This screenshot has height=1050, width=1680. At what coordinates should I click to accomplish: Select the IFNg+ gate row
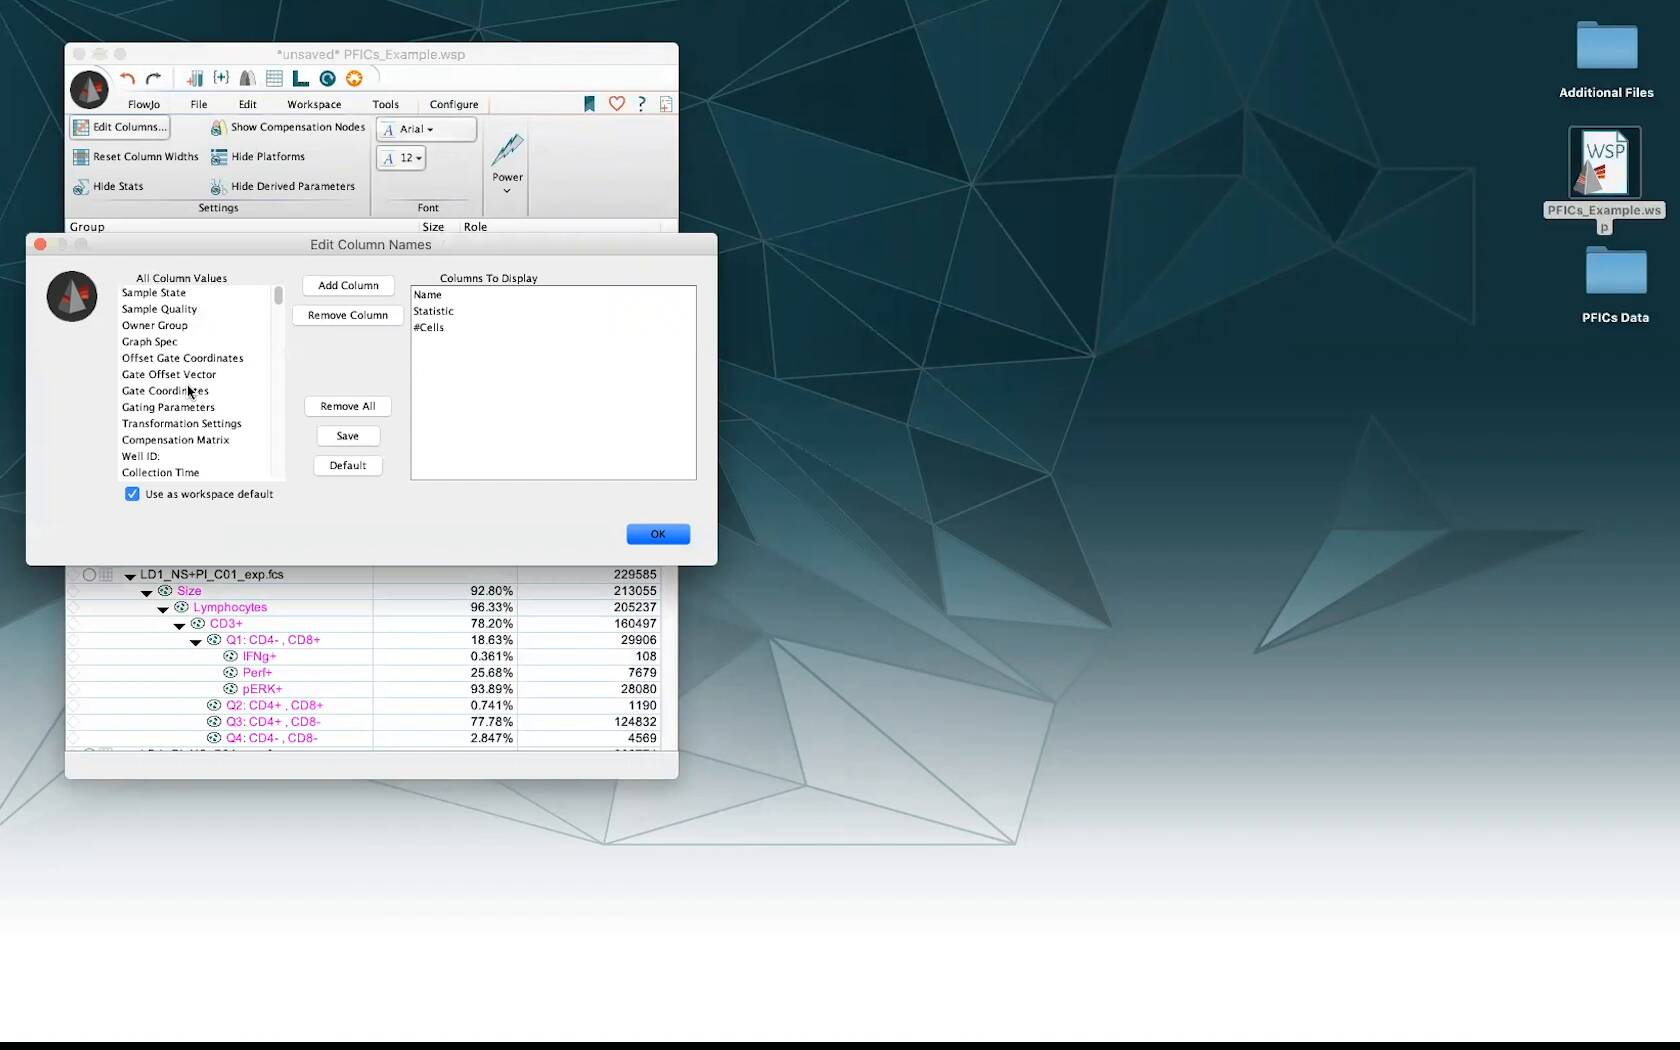pos(259,657)
